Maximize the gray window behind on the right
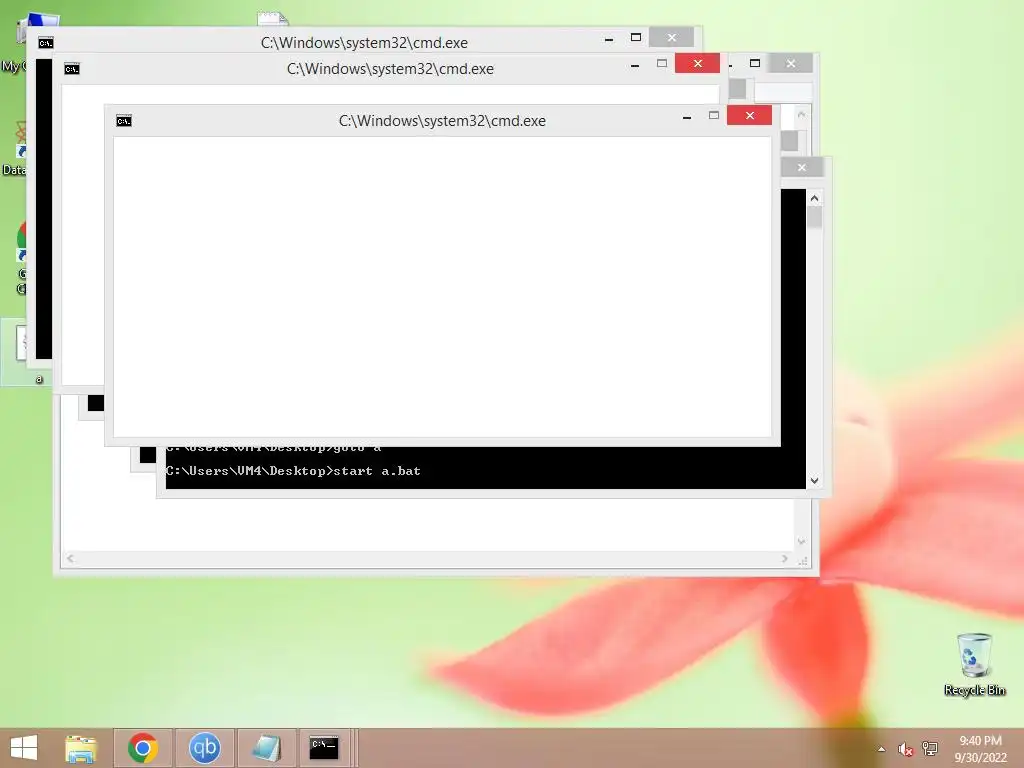This screenshot has width=1024, height=768. click(x=755, y=63)
